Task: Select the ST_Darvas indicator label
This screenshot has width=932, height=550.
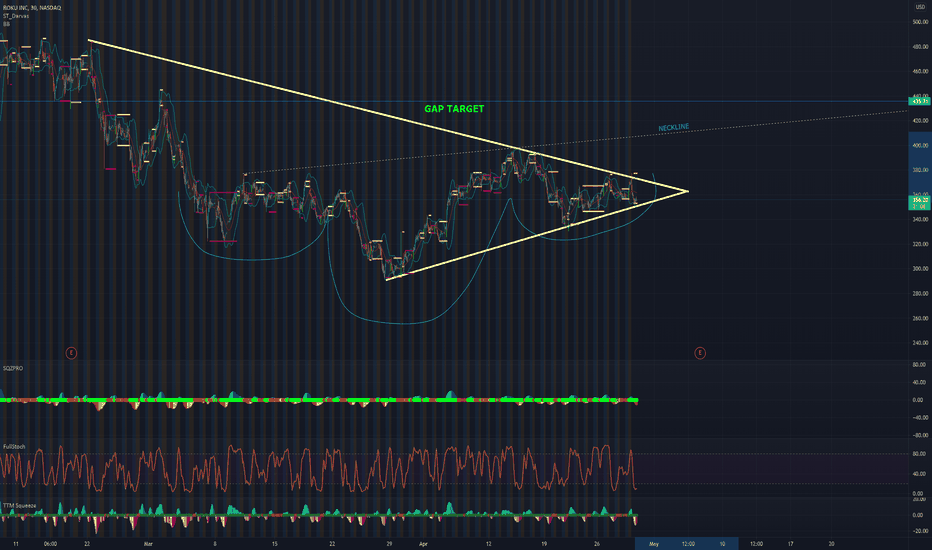Action: point(16,16)
